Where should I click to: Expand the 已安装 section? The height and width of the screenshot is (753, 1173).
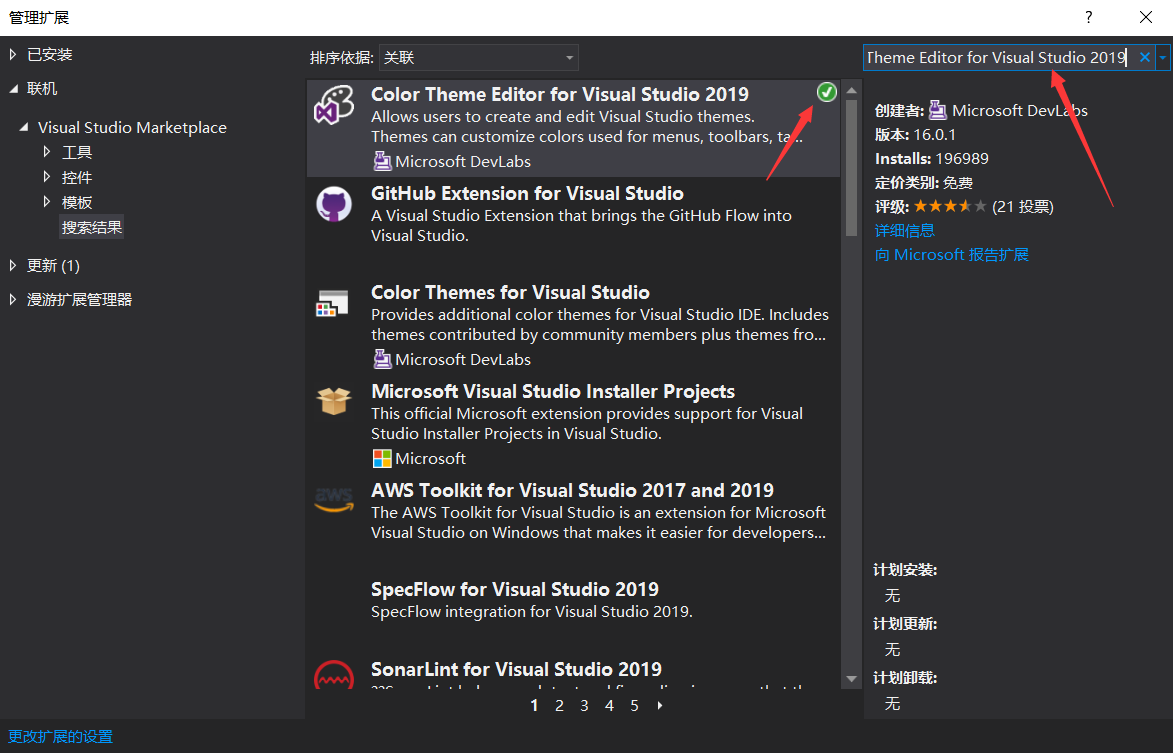click(12, 53)
